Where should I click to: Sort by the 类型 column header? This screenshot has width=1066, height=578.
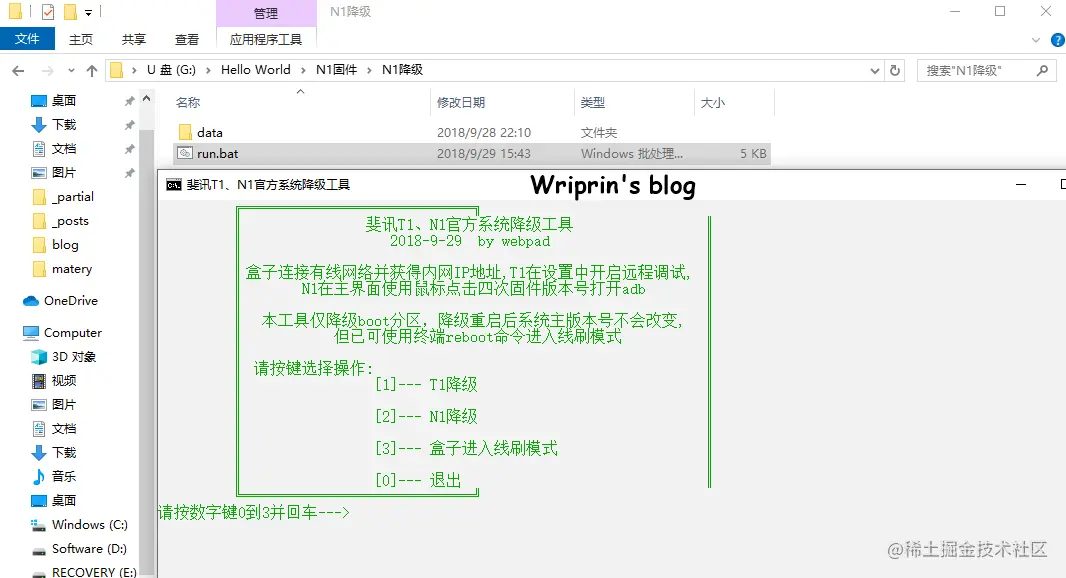click(592, 103)
